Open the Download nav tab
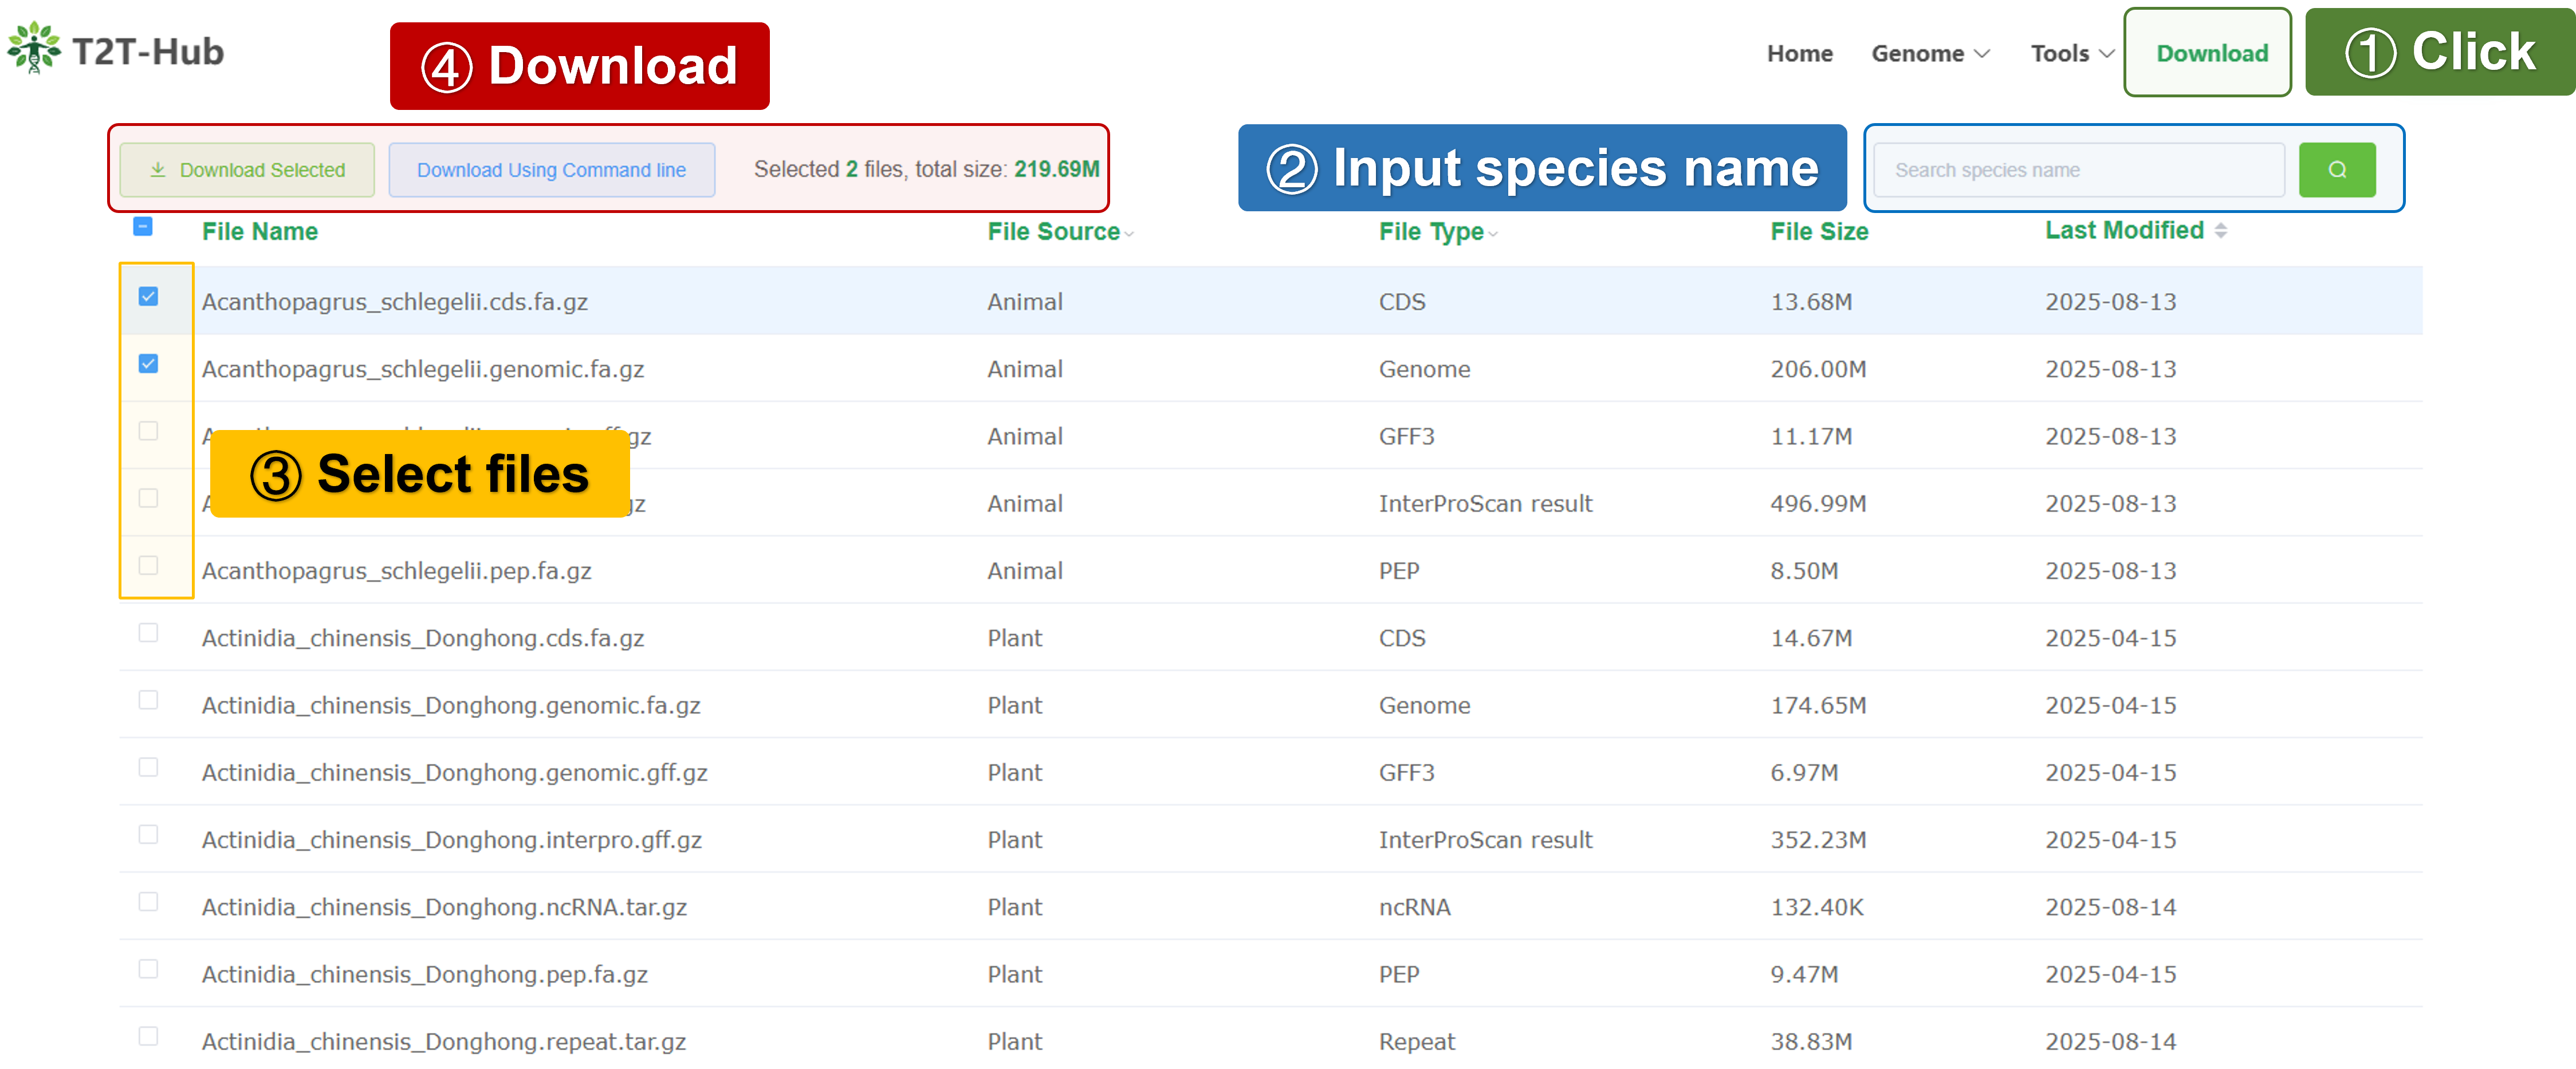 tap(2211, 54)
